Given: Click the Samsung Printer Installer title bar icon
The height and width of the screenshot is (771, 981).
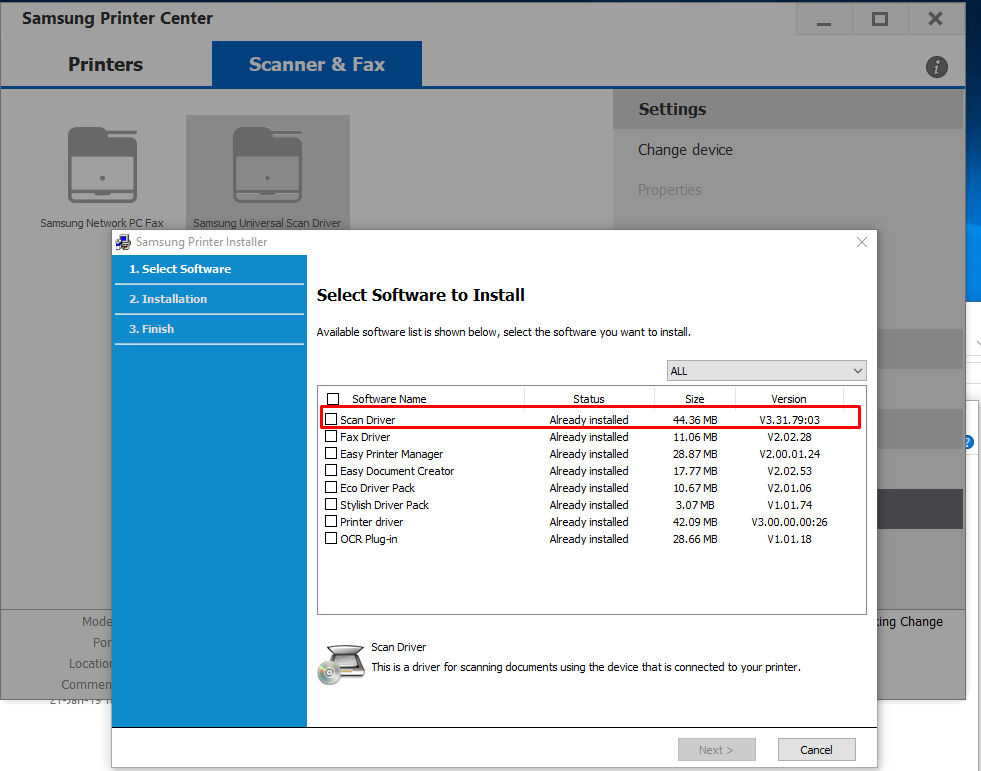Looking at the screenshot, I should 123,242.
